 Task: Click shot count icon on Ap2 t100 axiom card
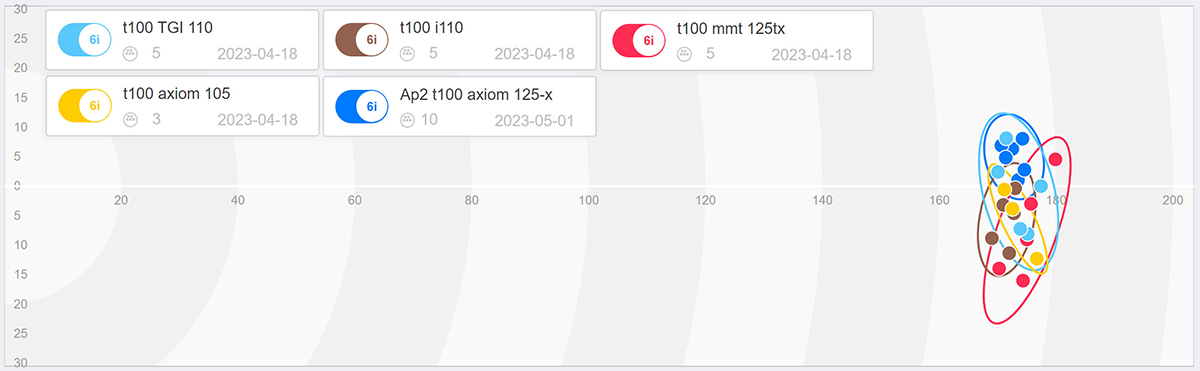click(407, 120)
